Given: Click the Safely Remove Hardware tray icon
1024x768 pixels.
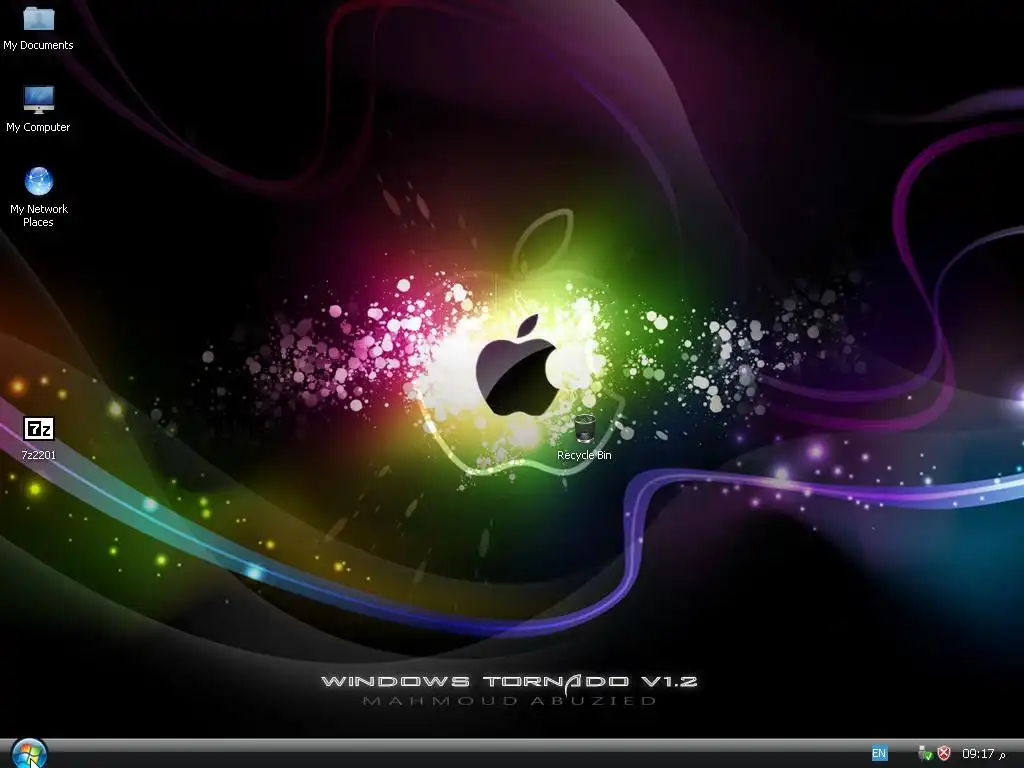Looking at the screenshot, I should (x=925, y=754).
